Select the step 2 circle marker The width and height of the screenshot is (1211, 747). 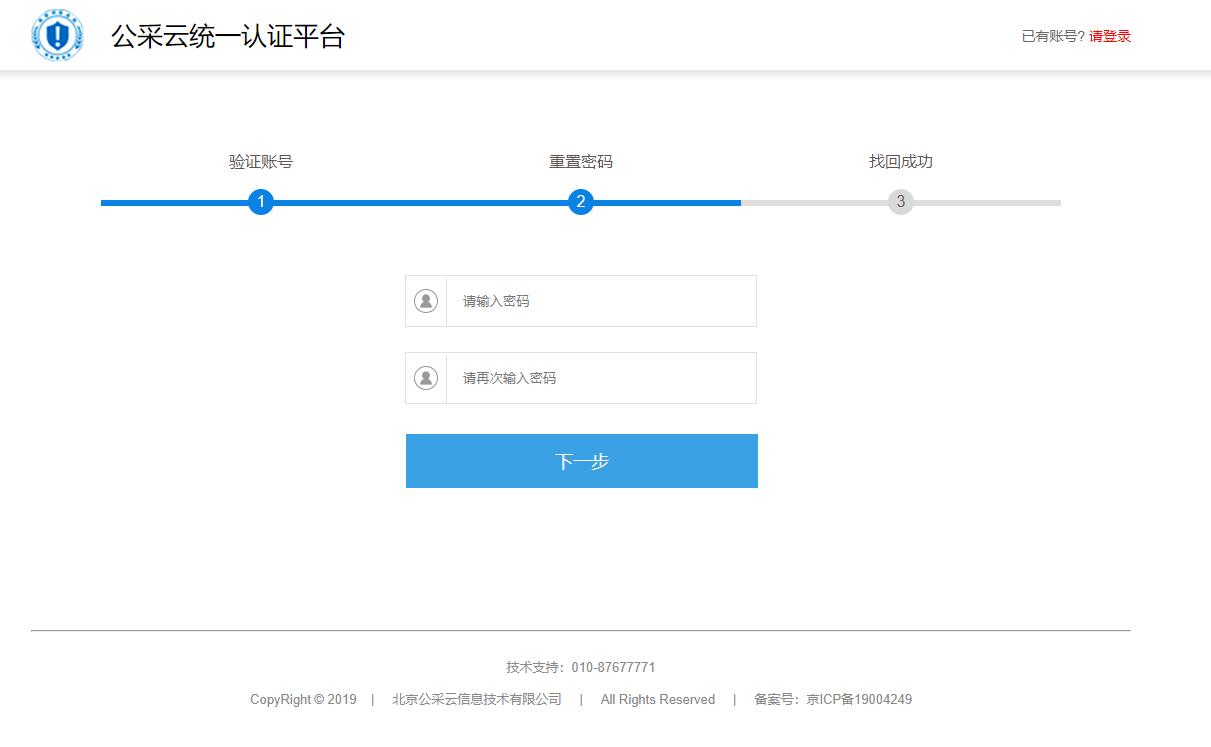(x=581, y=202)
